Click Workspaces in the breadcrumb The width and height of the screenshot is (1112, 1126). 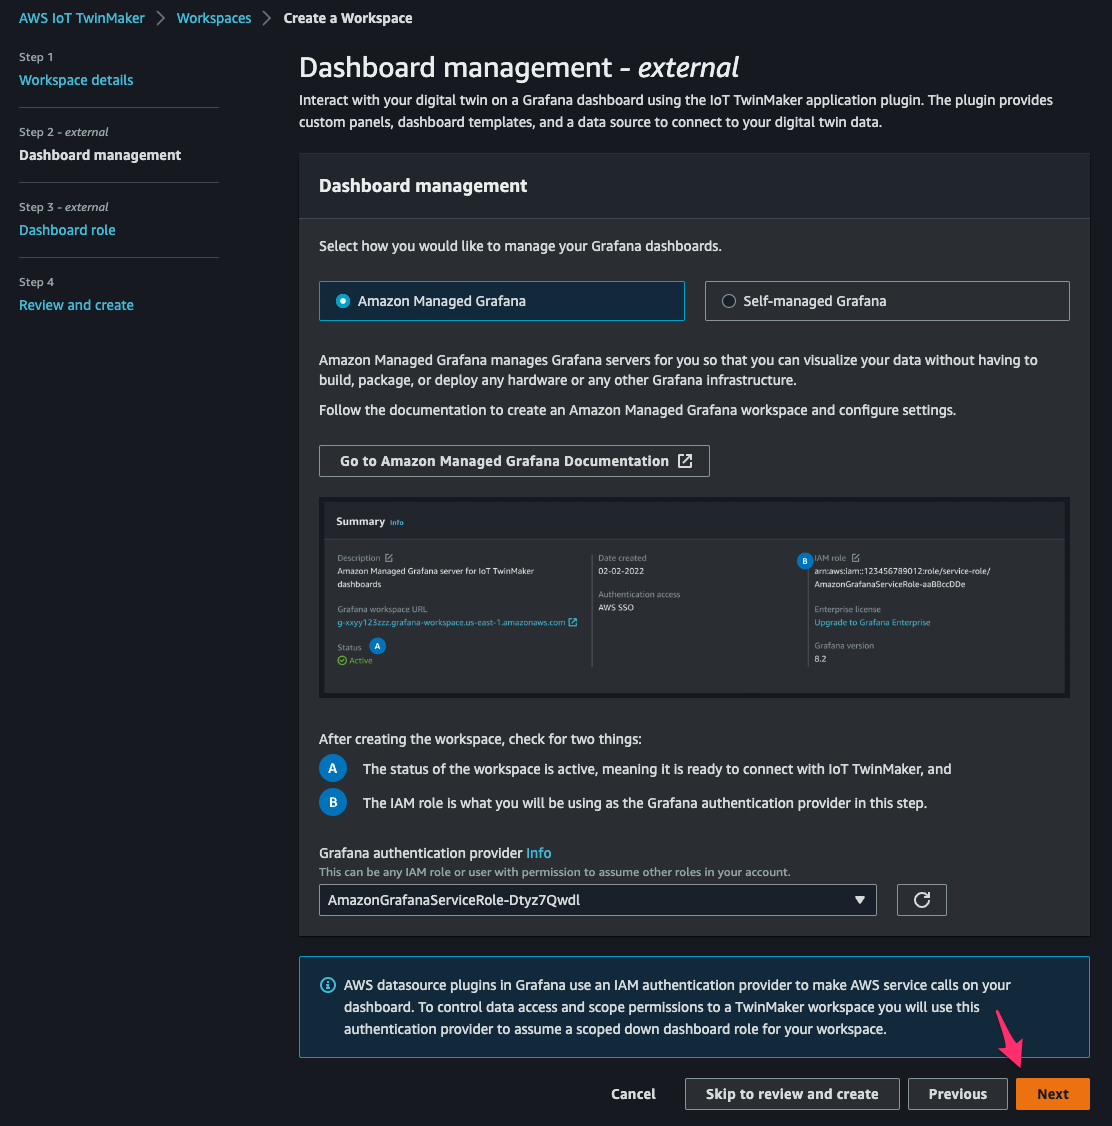tap(214, 18)
